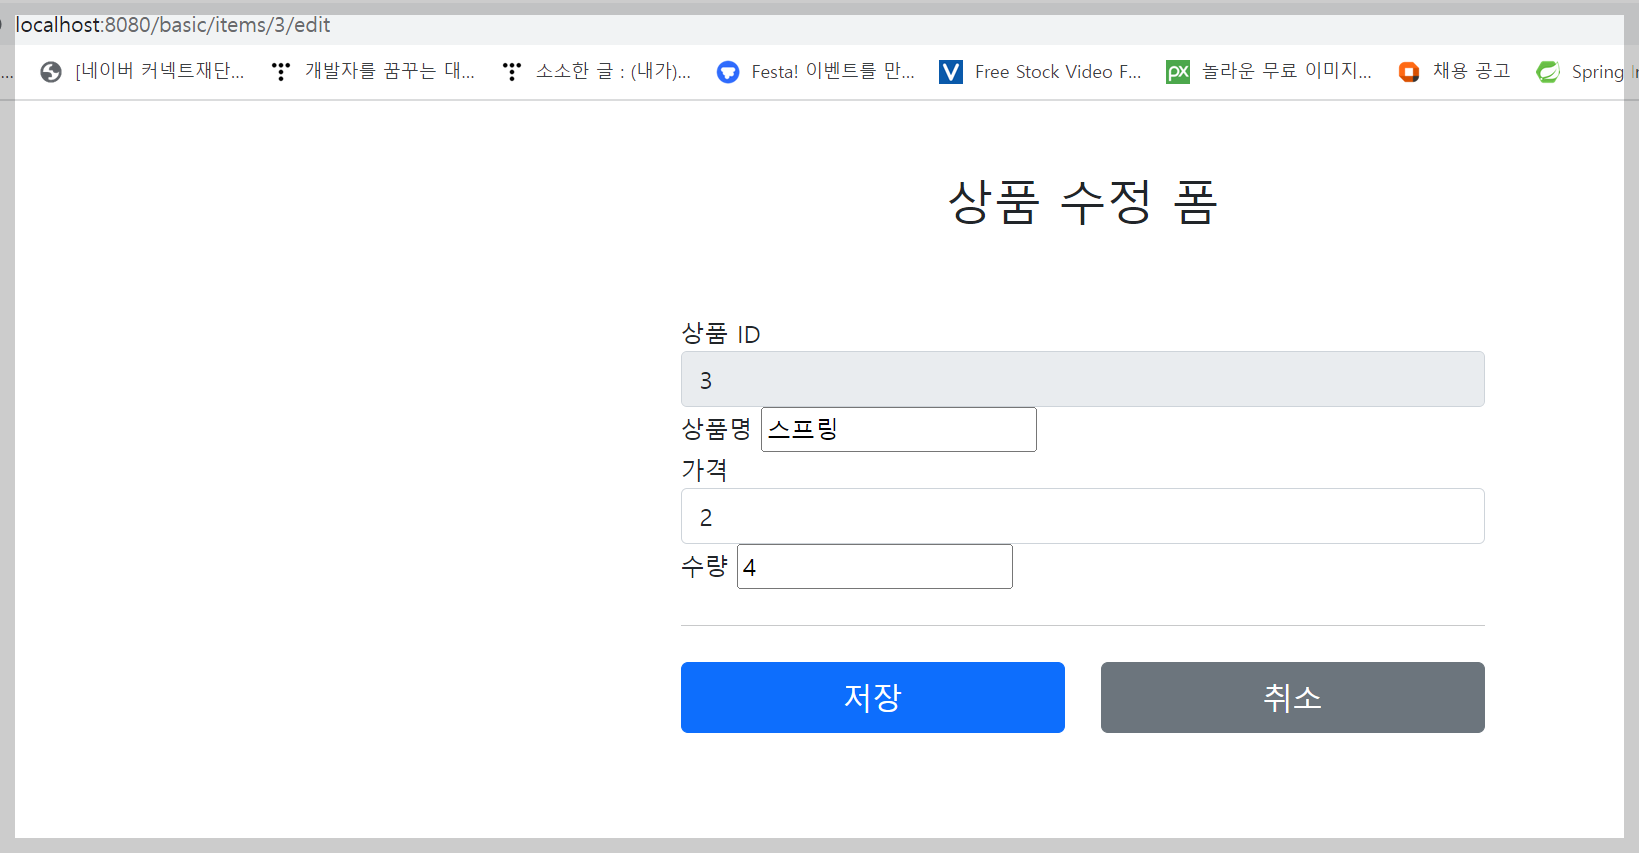Click the 상품 ID label
This screenshot has height=853, width=1639.
pos(721,334)
